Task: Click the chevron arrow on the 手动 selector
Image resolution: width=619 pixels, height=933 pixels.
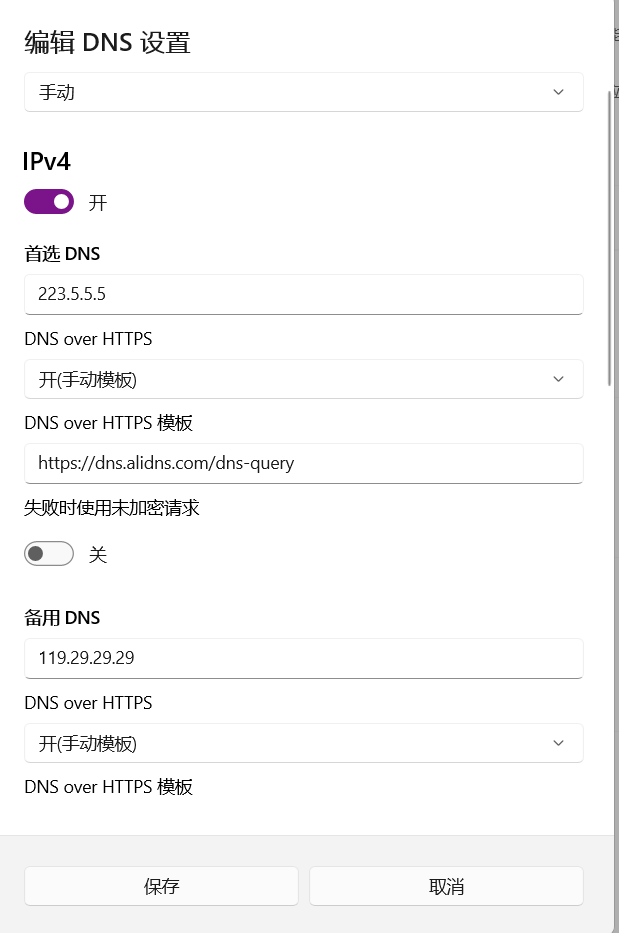Action: coord(558,92)
